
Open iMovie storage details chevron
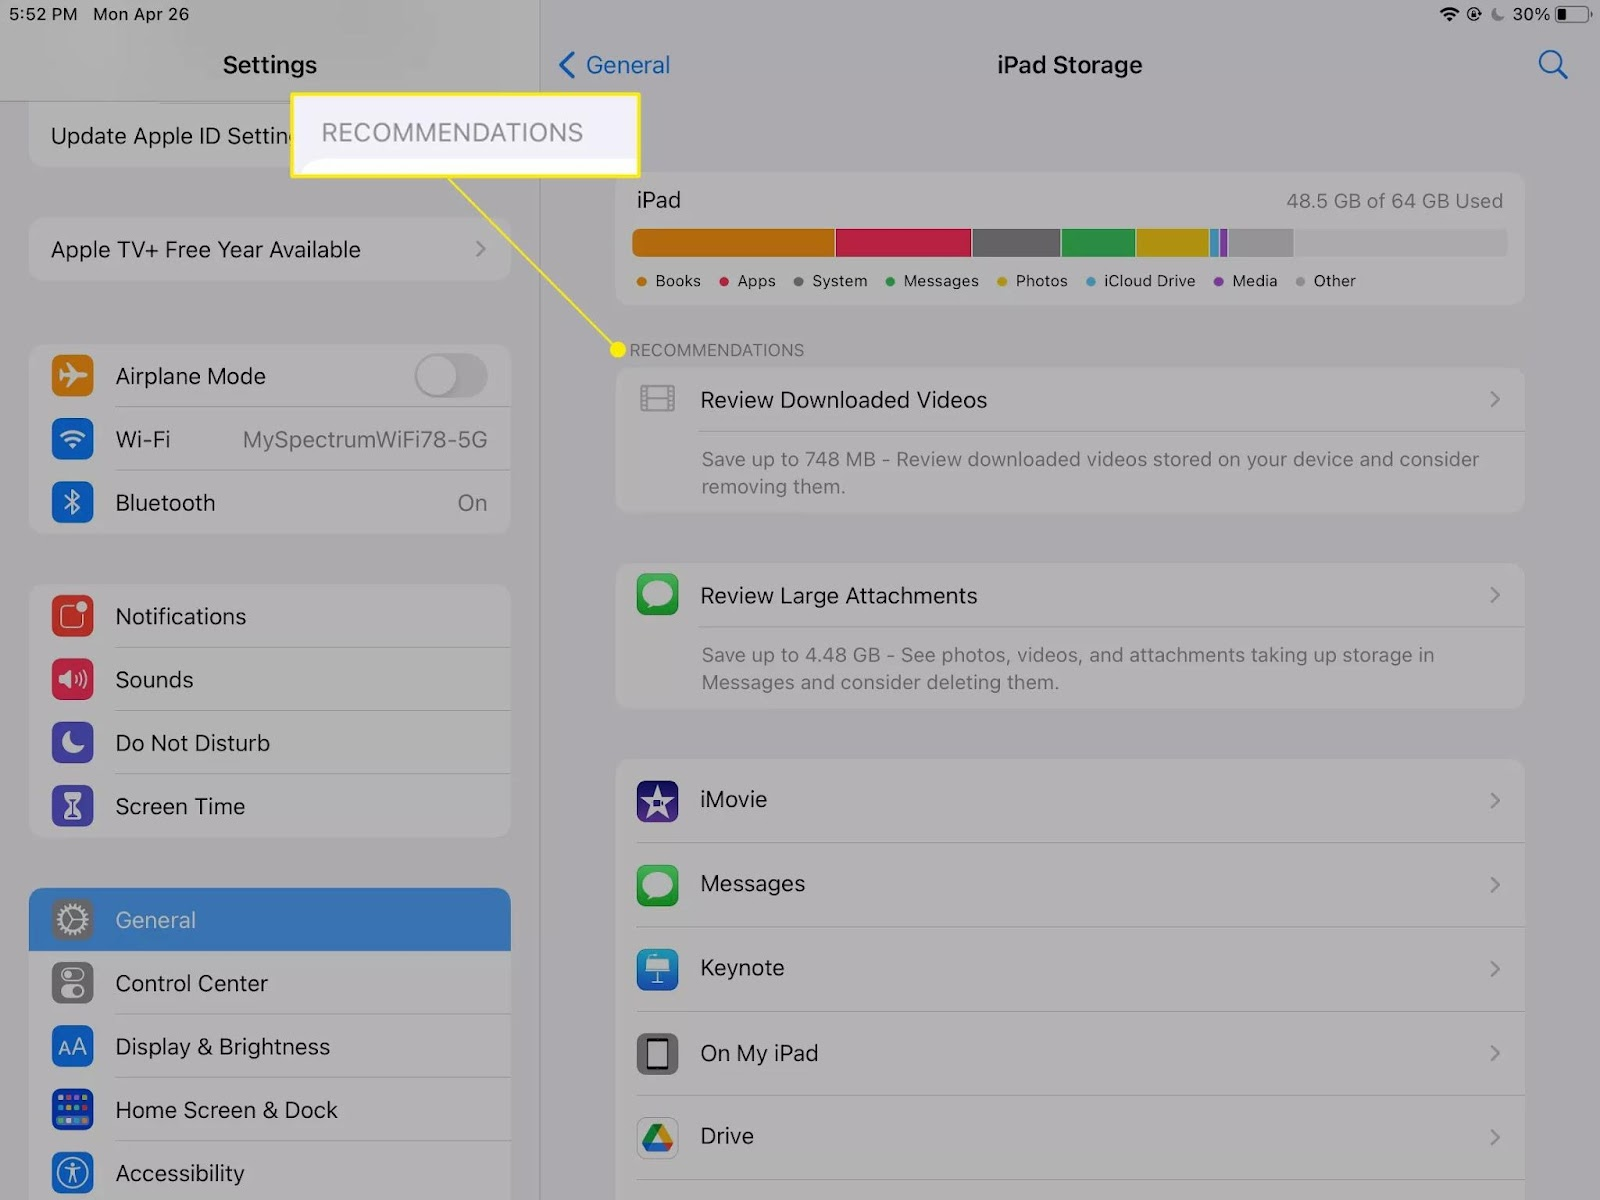click(x=1495, y=800)
